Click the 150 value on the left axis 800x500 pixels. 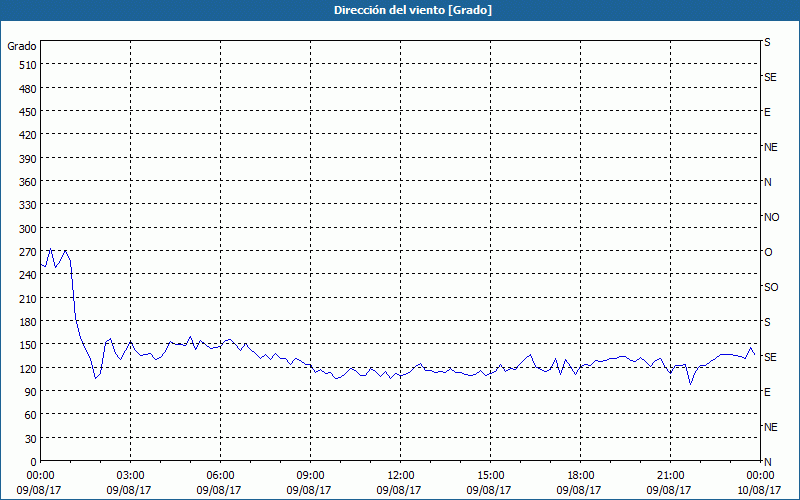pos(28,345)
